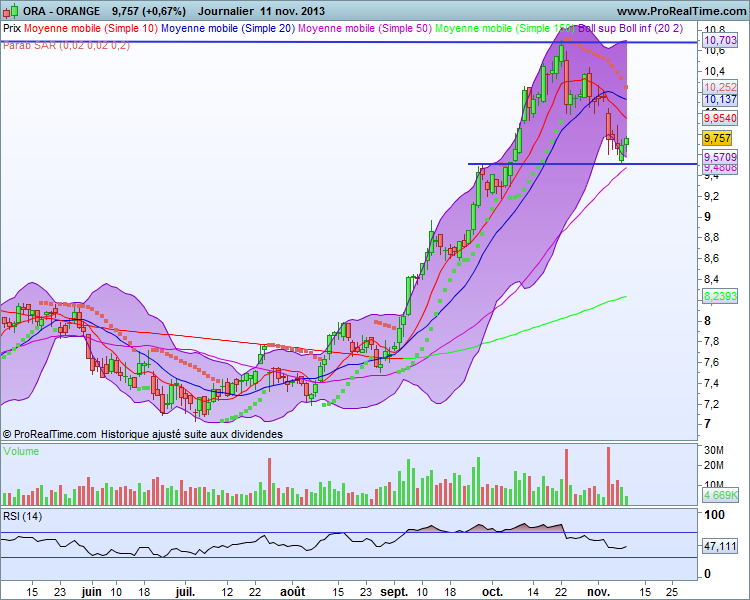750x600 pixels.
Task: Click the green 8,2393 moving average tag
Action: point(720,296)
